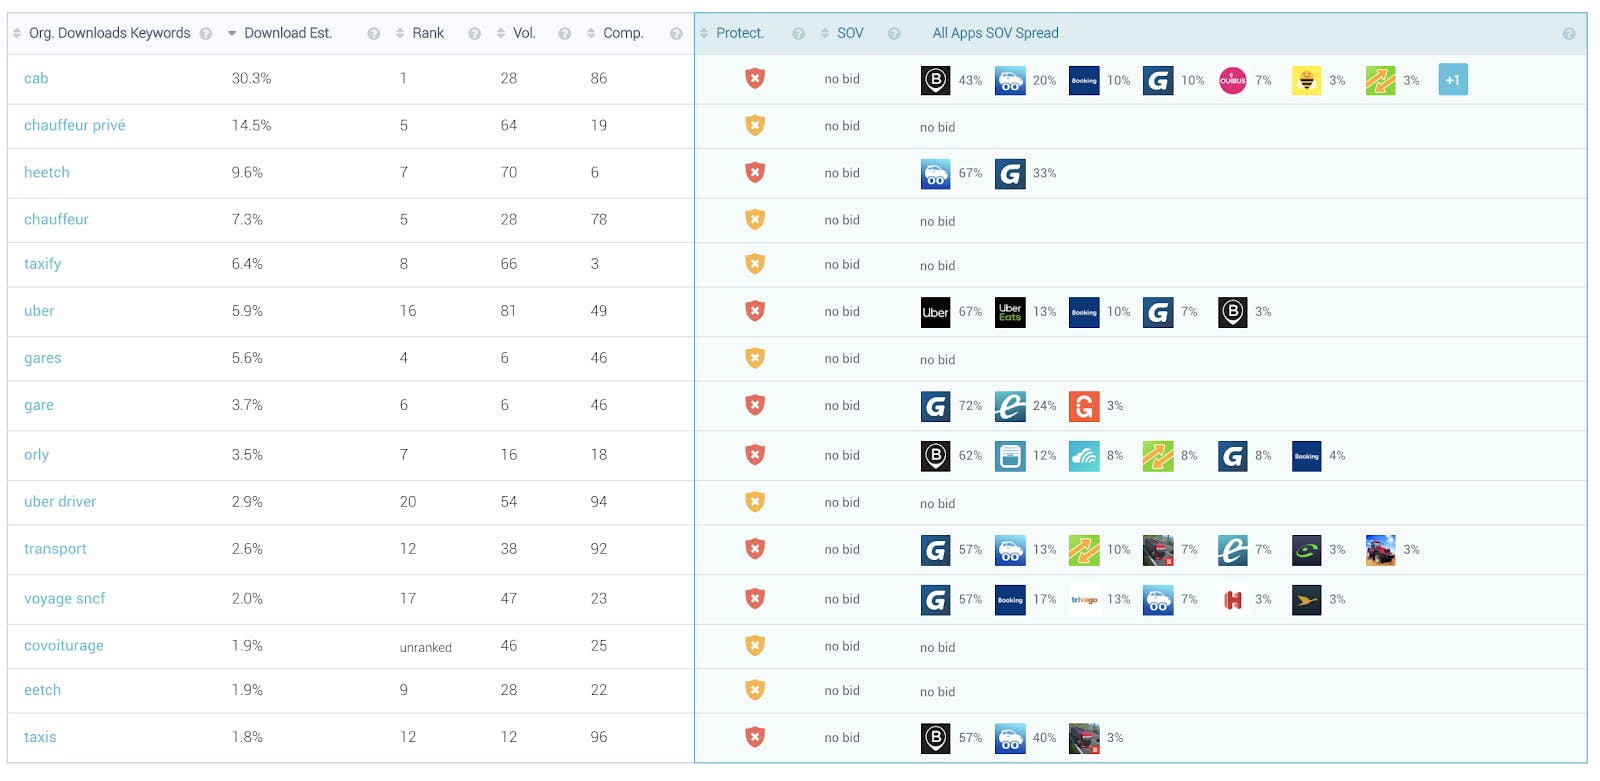
Task: Open the taxify keyword link
Action: point(43,264)
